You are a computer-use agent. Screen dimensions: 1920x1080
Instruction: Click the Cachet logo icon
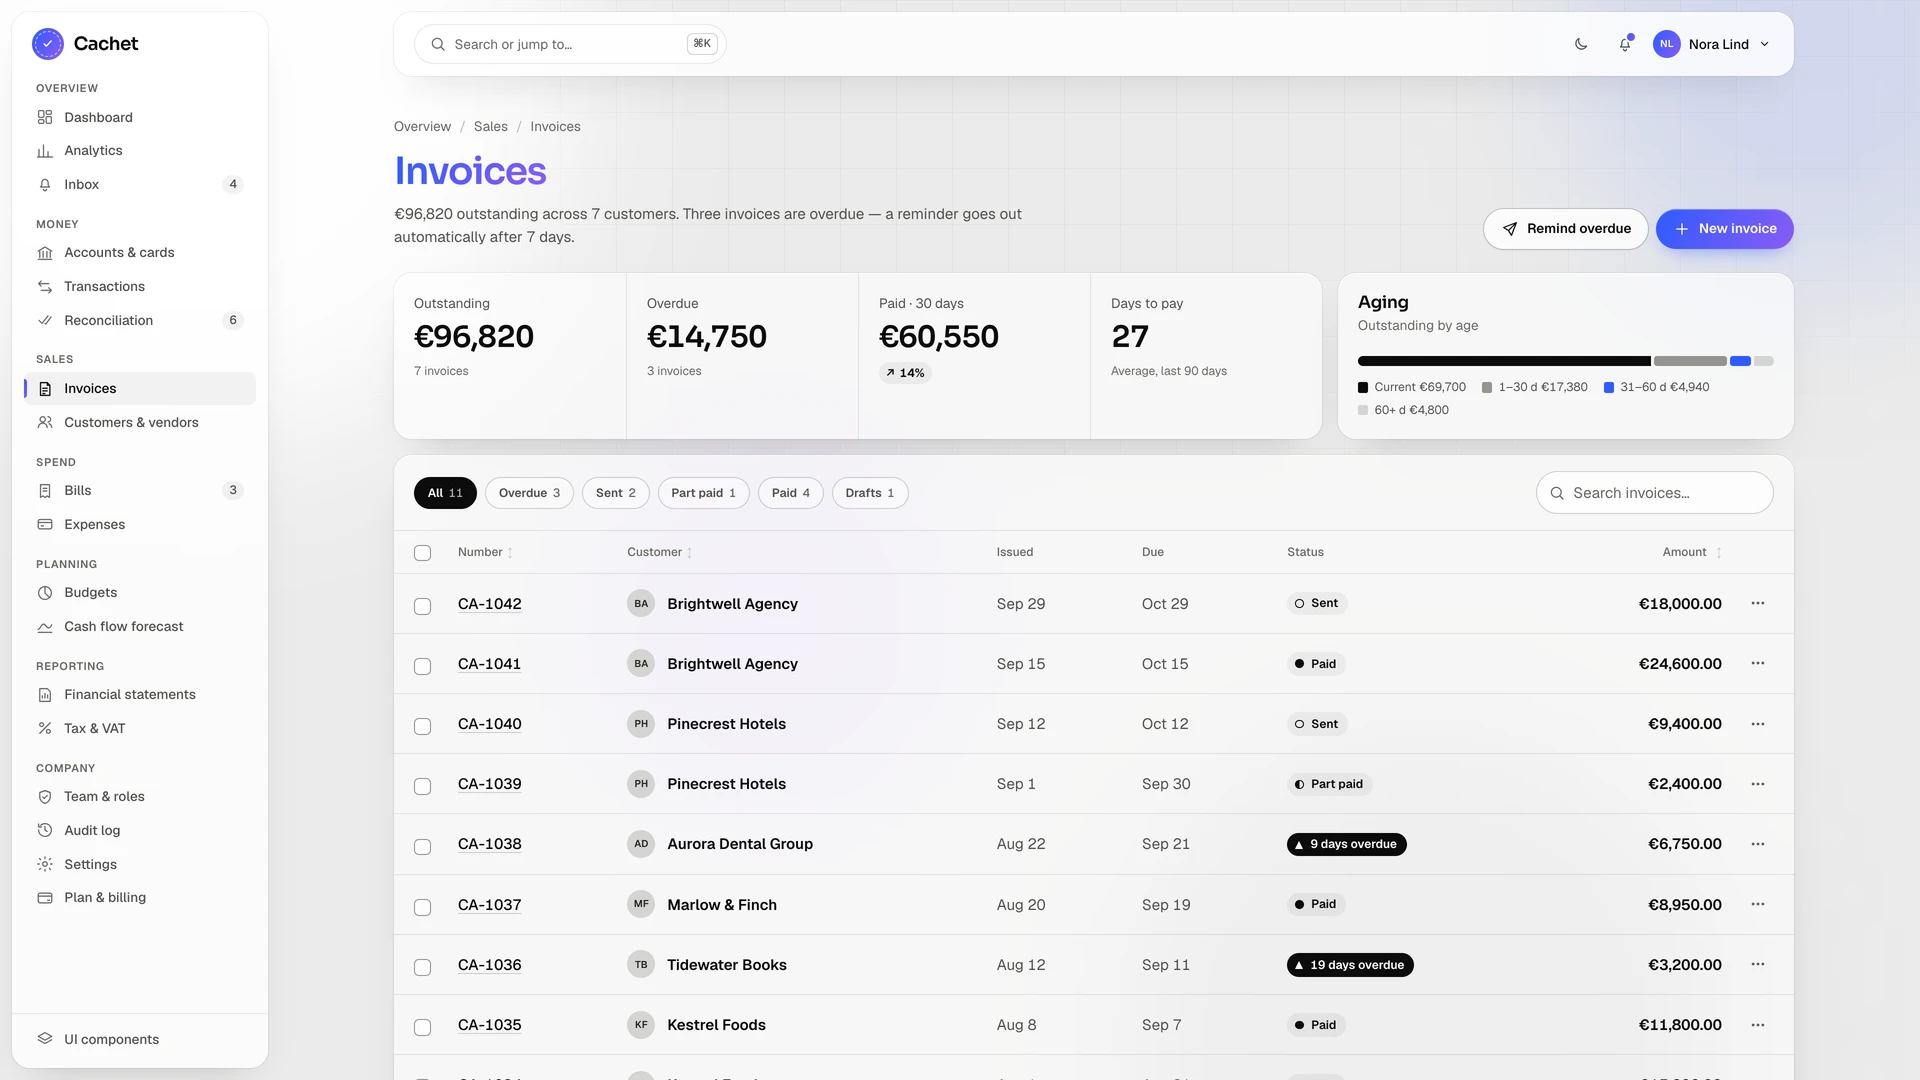(48, 44)
